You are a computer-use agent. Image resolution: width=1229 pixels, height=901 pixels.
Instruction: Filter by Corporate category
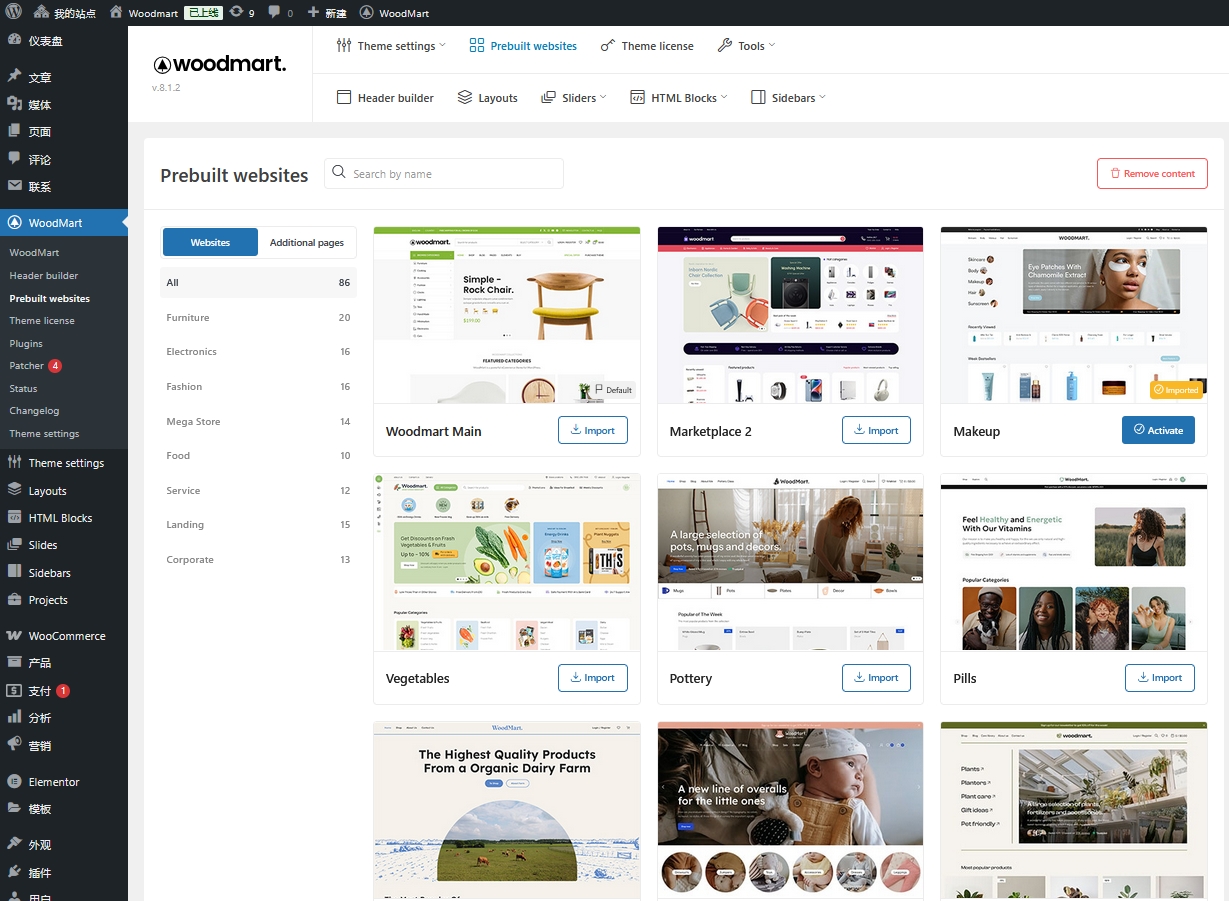pos(258,559)
